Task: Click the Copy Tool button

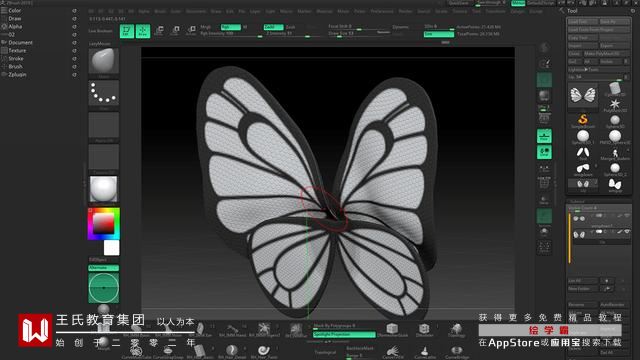Action: pos(583,38)
